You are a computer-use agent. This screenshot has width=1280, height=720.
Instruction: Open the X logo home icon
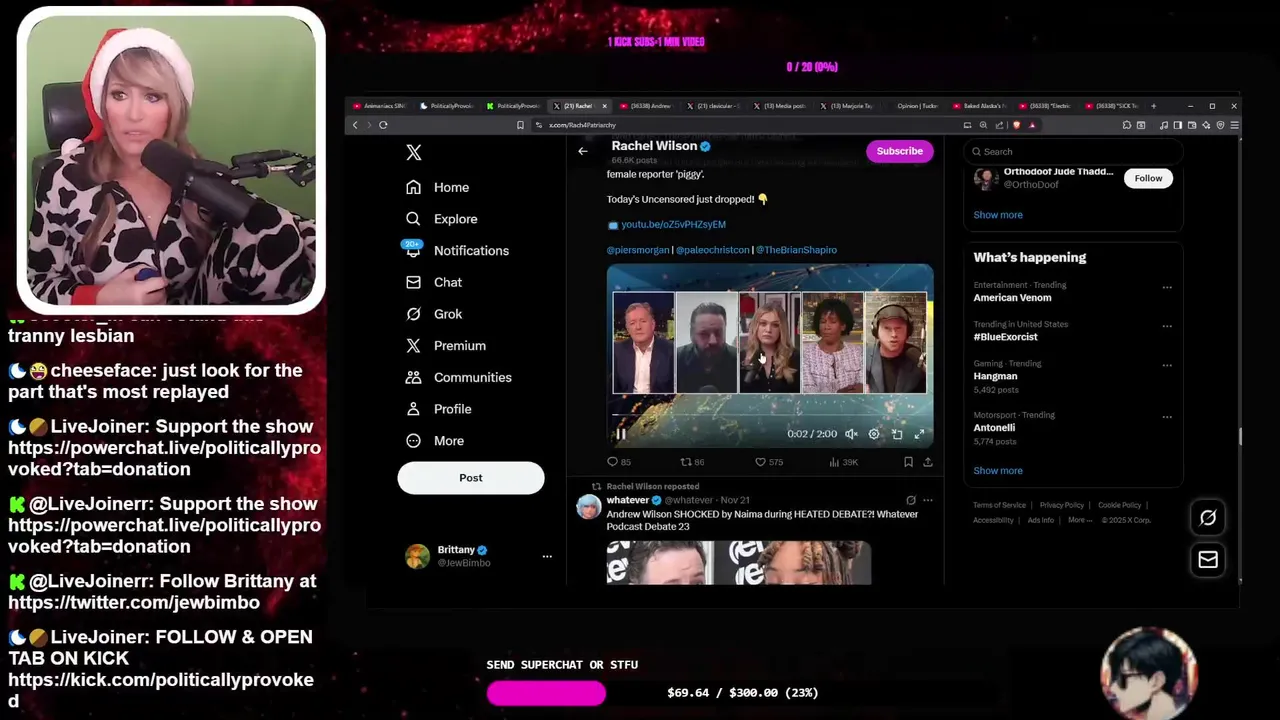coord(414,152)
